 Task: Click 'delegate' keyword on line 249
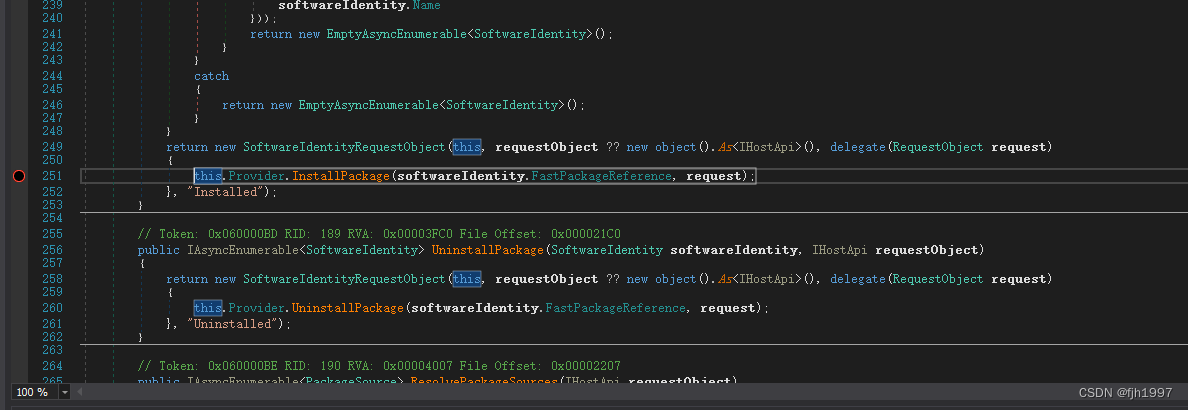tap(858, 147)
